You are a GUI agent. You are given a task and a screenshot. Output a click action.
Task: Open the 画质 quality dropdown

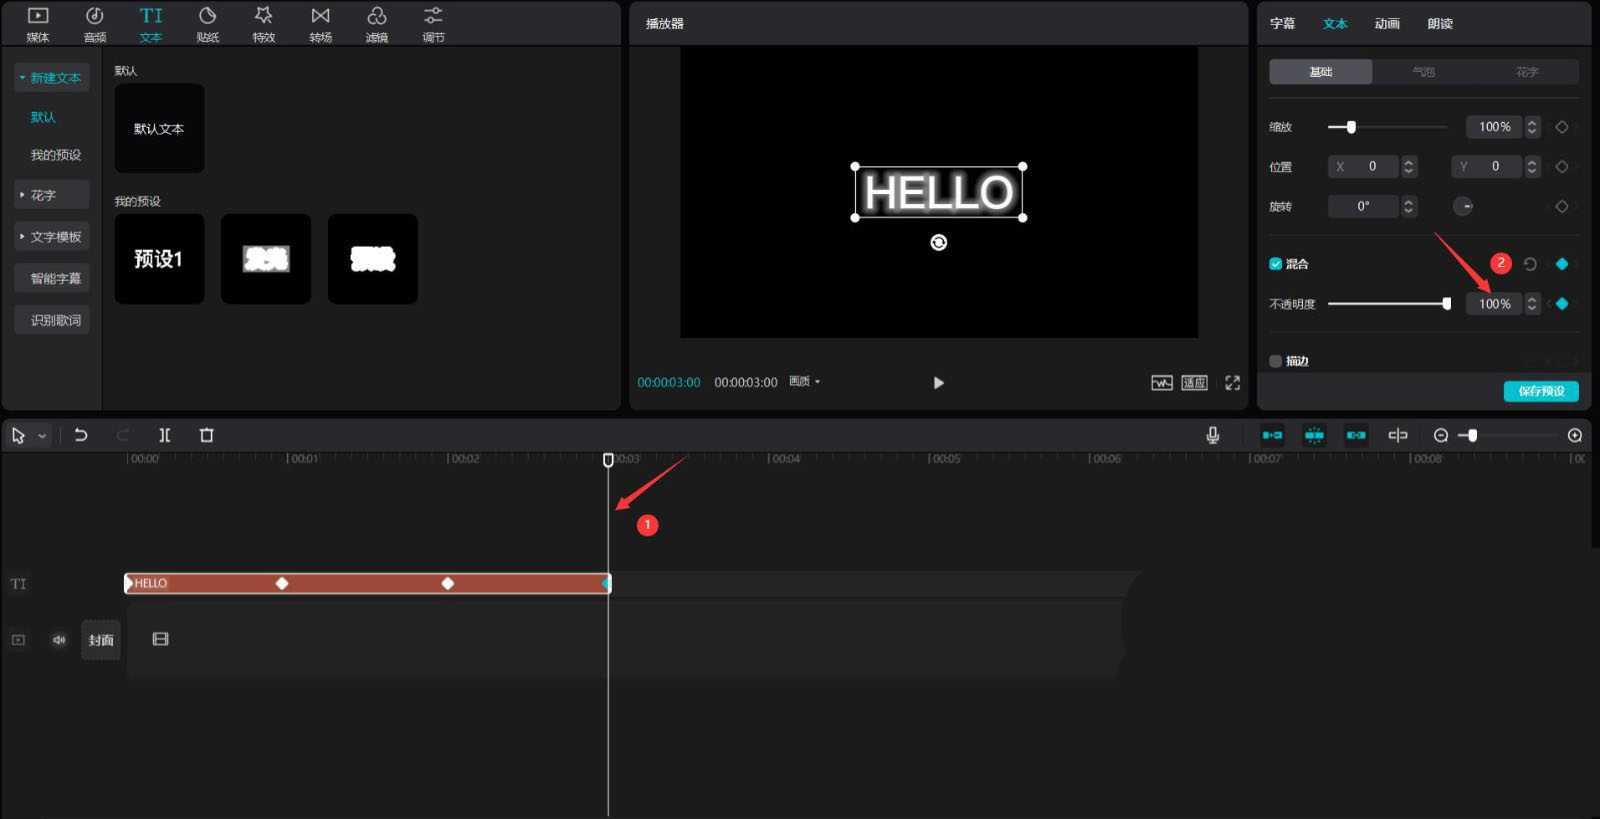804,382
